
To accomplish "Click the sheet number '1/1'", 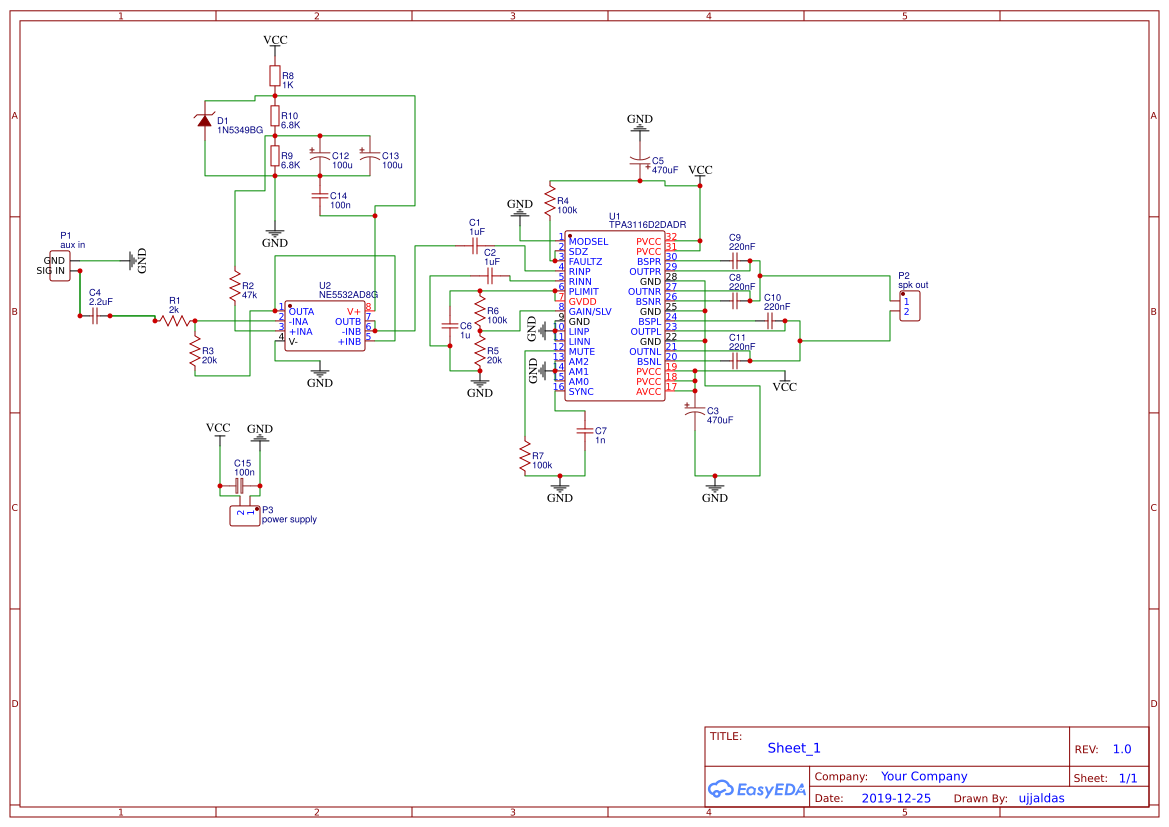I will click(1128, 778).
